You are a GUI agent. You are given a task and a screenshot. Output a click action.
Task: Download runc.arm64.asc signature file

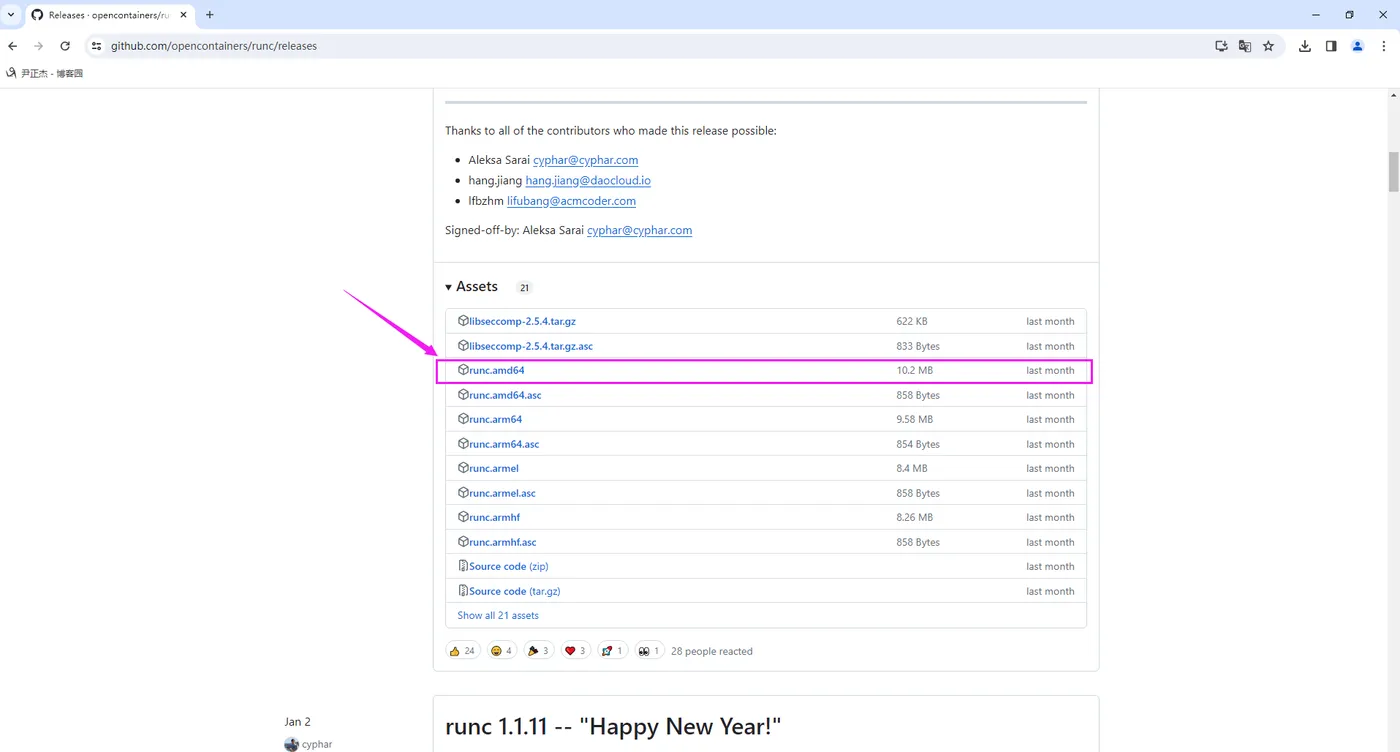pos(504,444)
